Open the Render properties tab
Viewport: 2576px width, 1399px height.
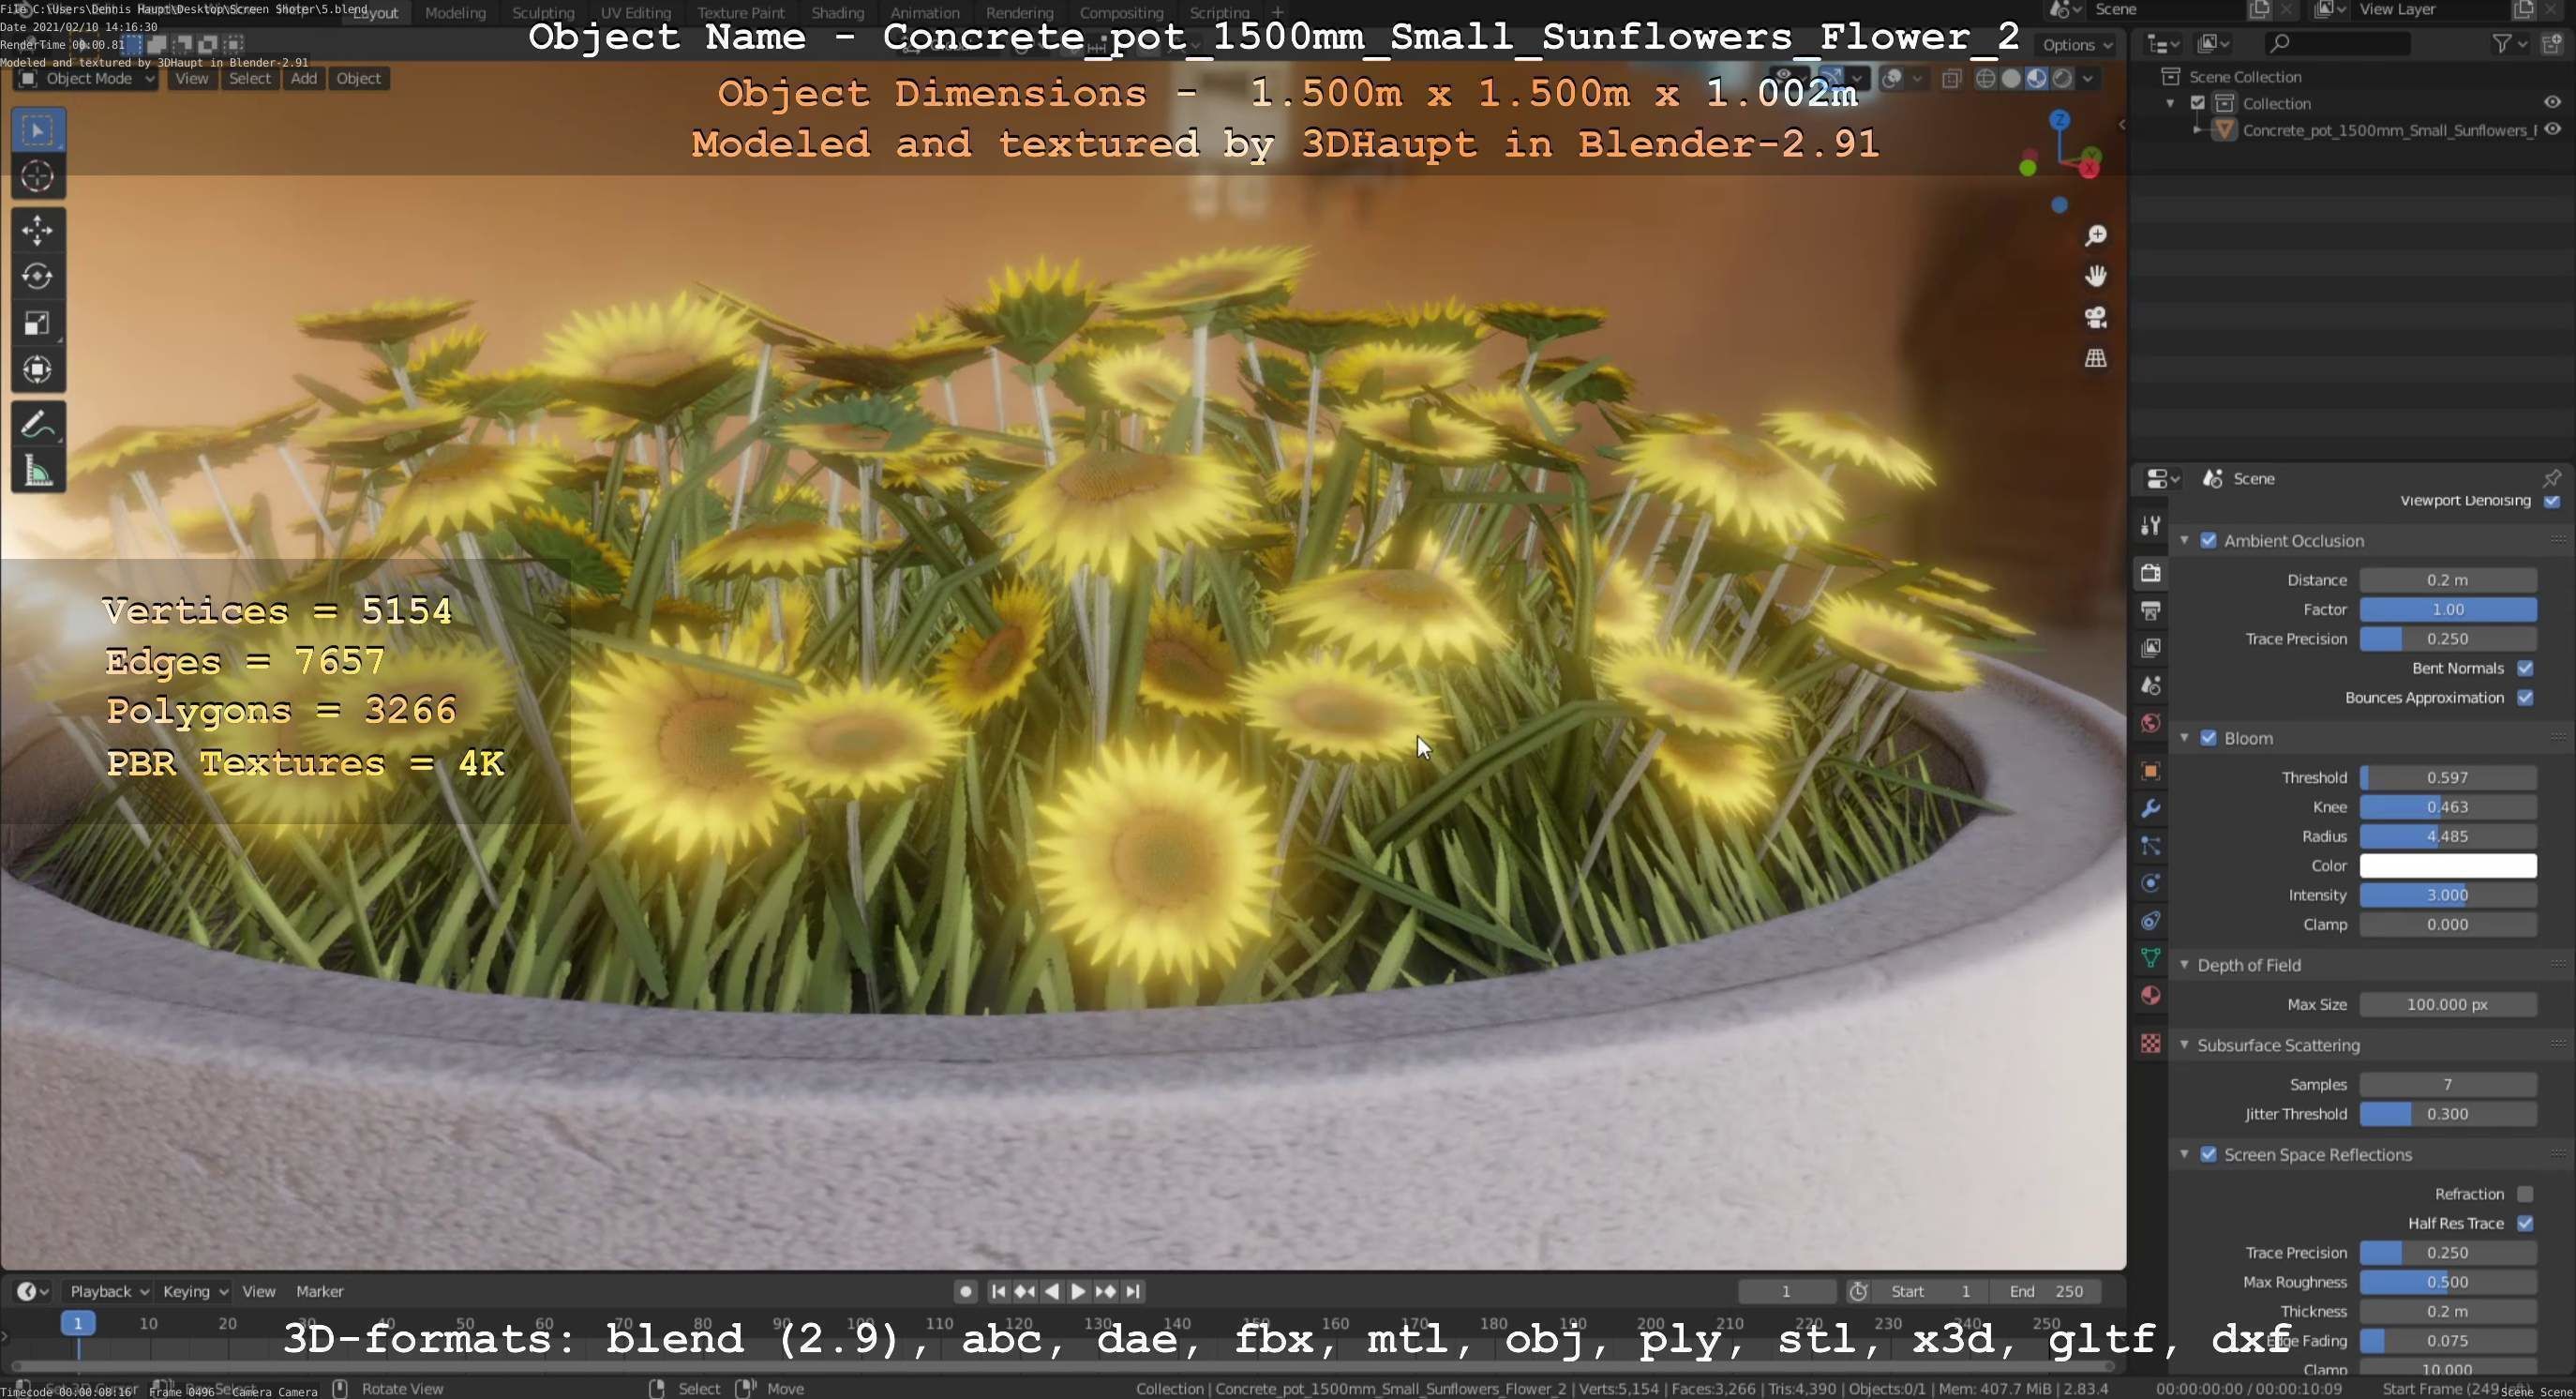2151,573
